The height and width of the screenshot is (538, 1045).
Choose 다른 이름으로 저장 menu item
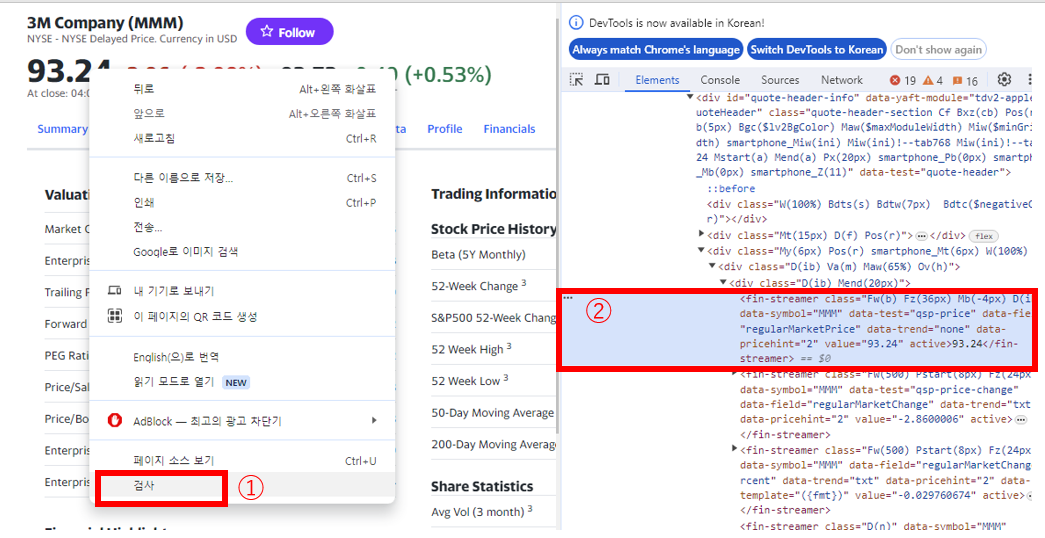coord(243,178)
